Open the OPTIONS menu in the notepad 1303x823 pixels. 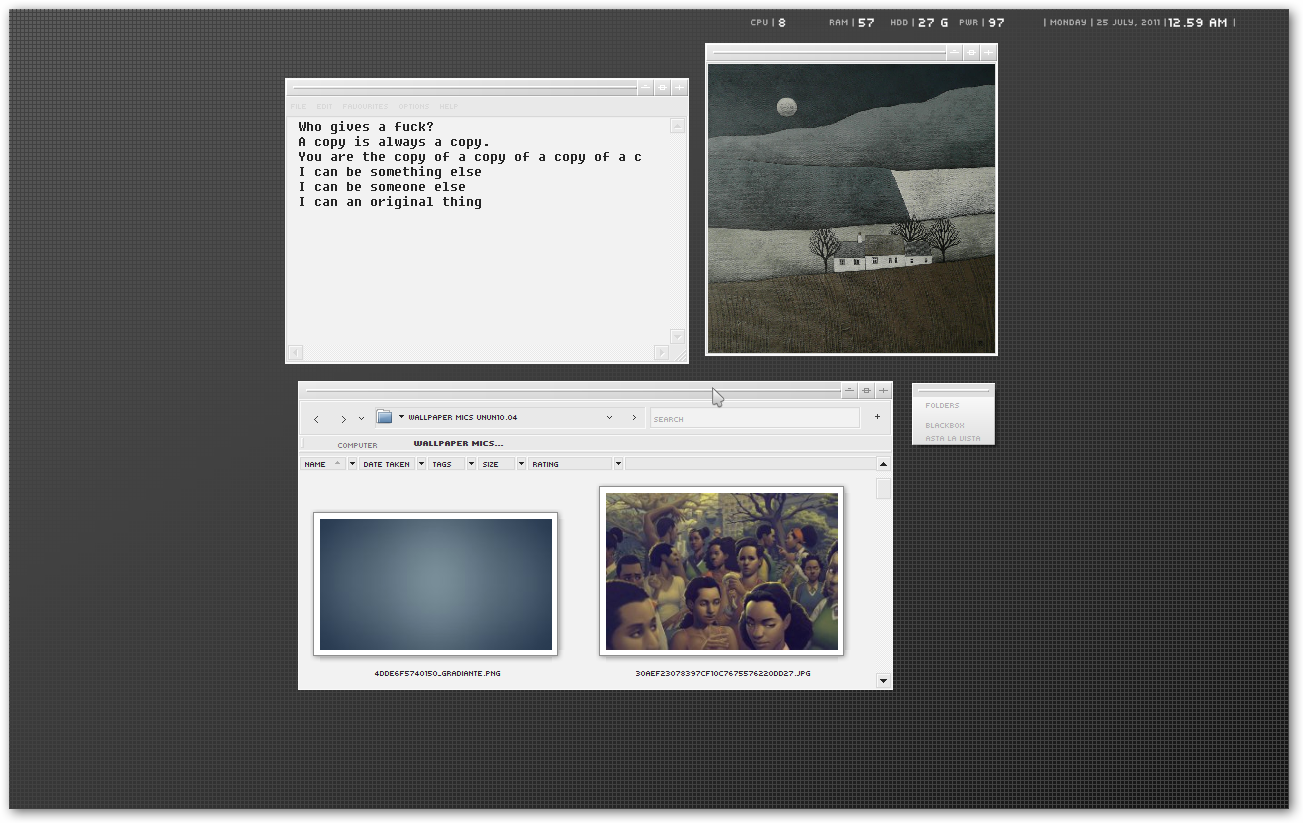click(x=414, y=106)
